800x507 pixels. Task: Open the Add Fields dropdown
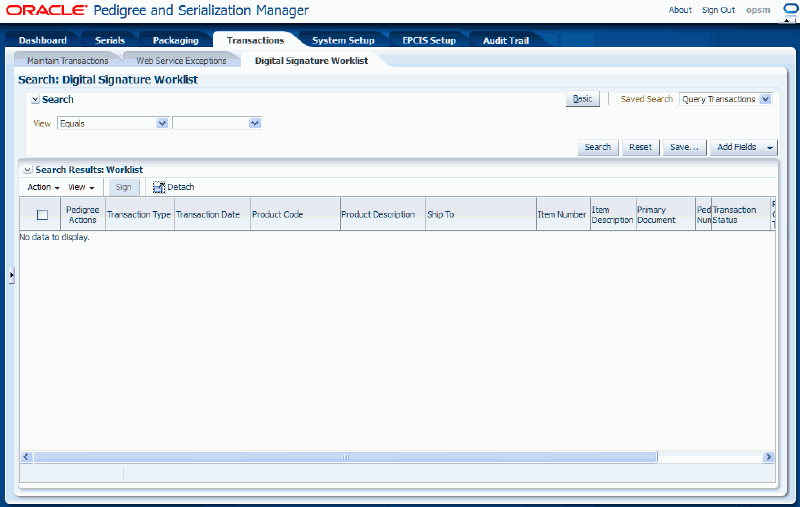coord(743,147)
